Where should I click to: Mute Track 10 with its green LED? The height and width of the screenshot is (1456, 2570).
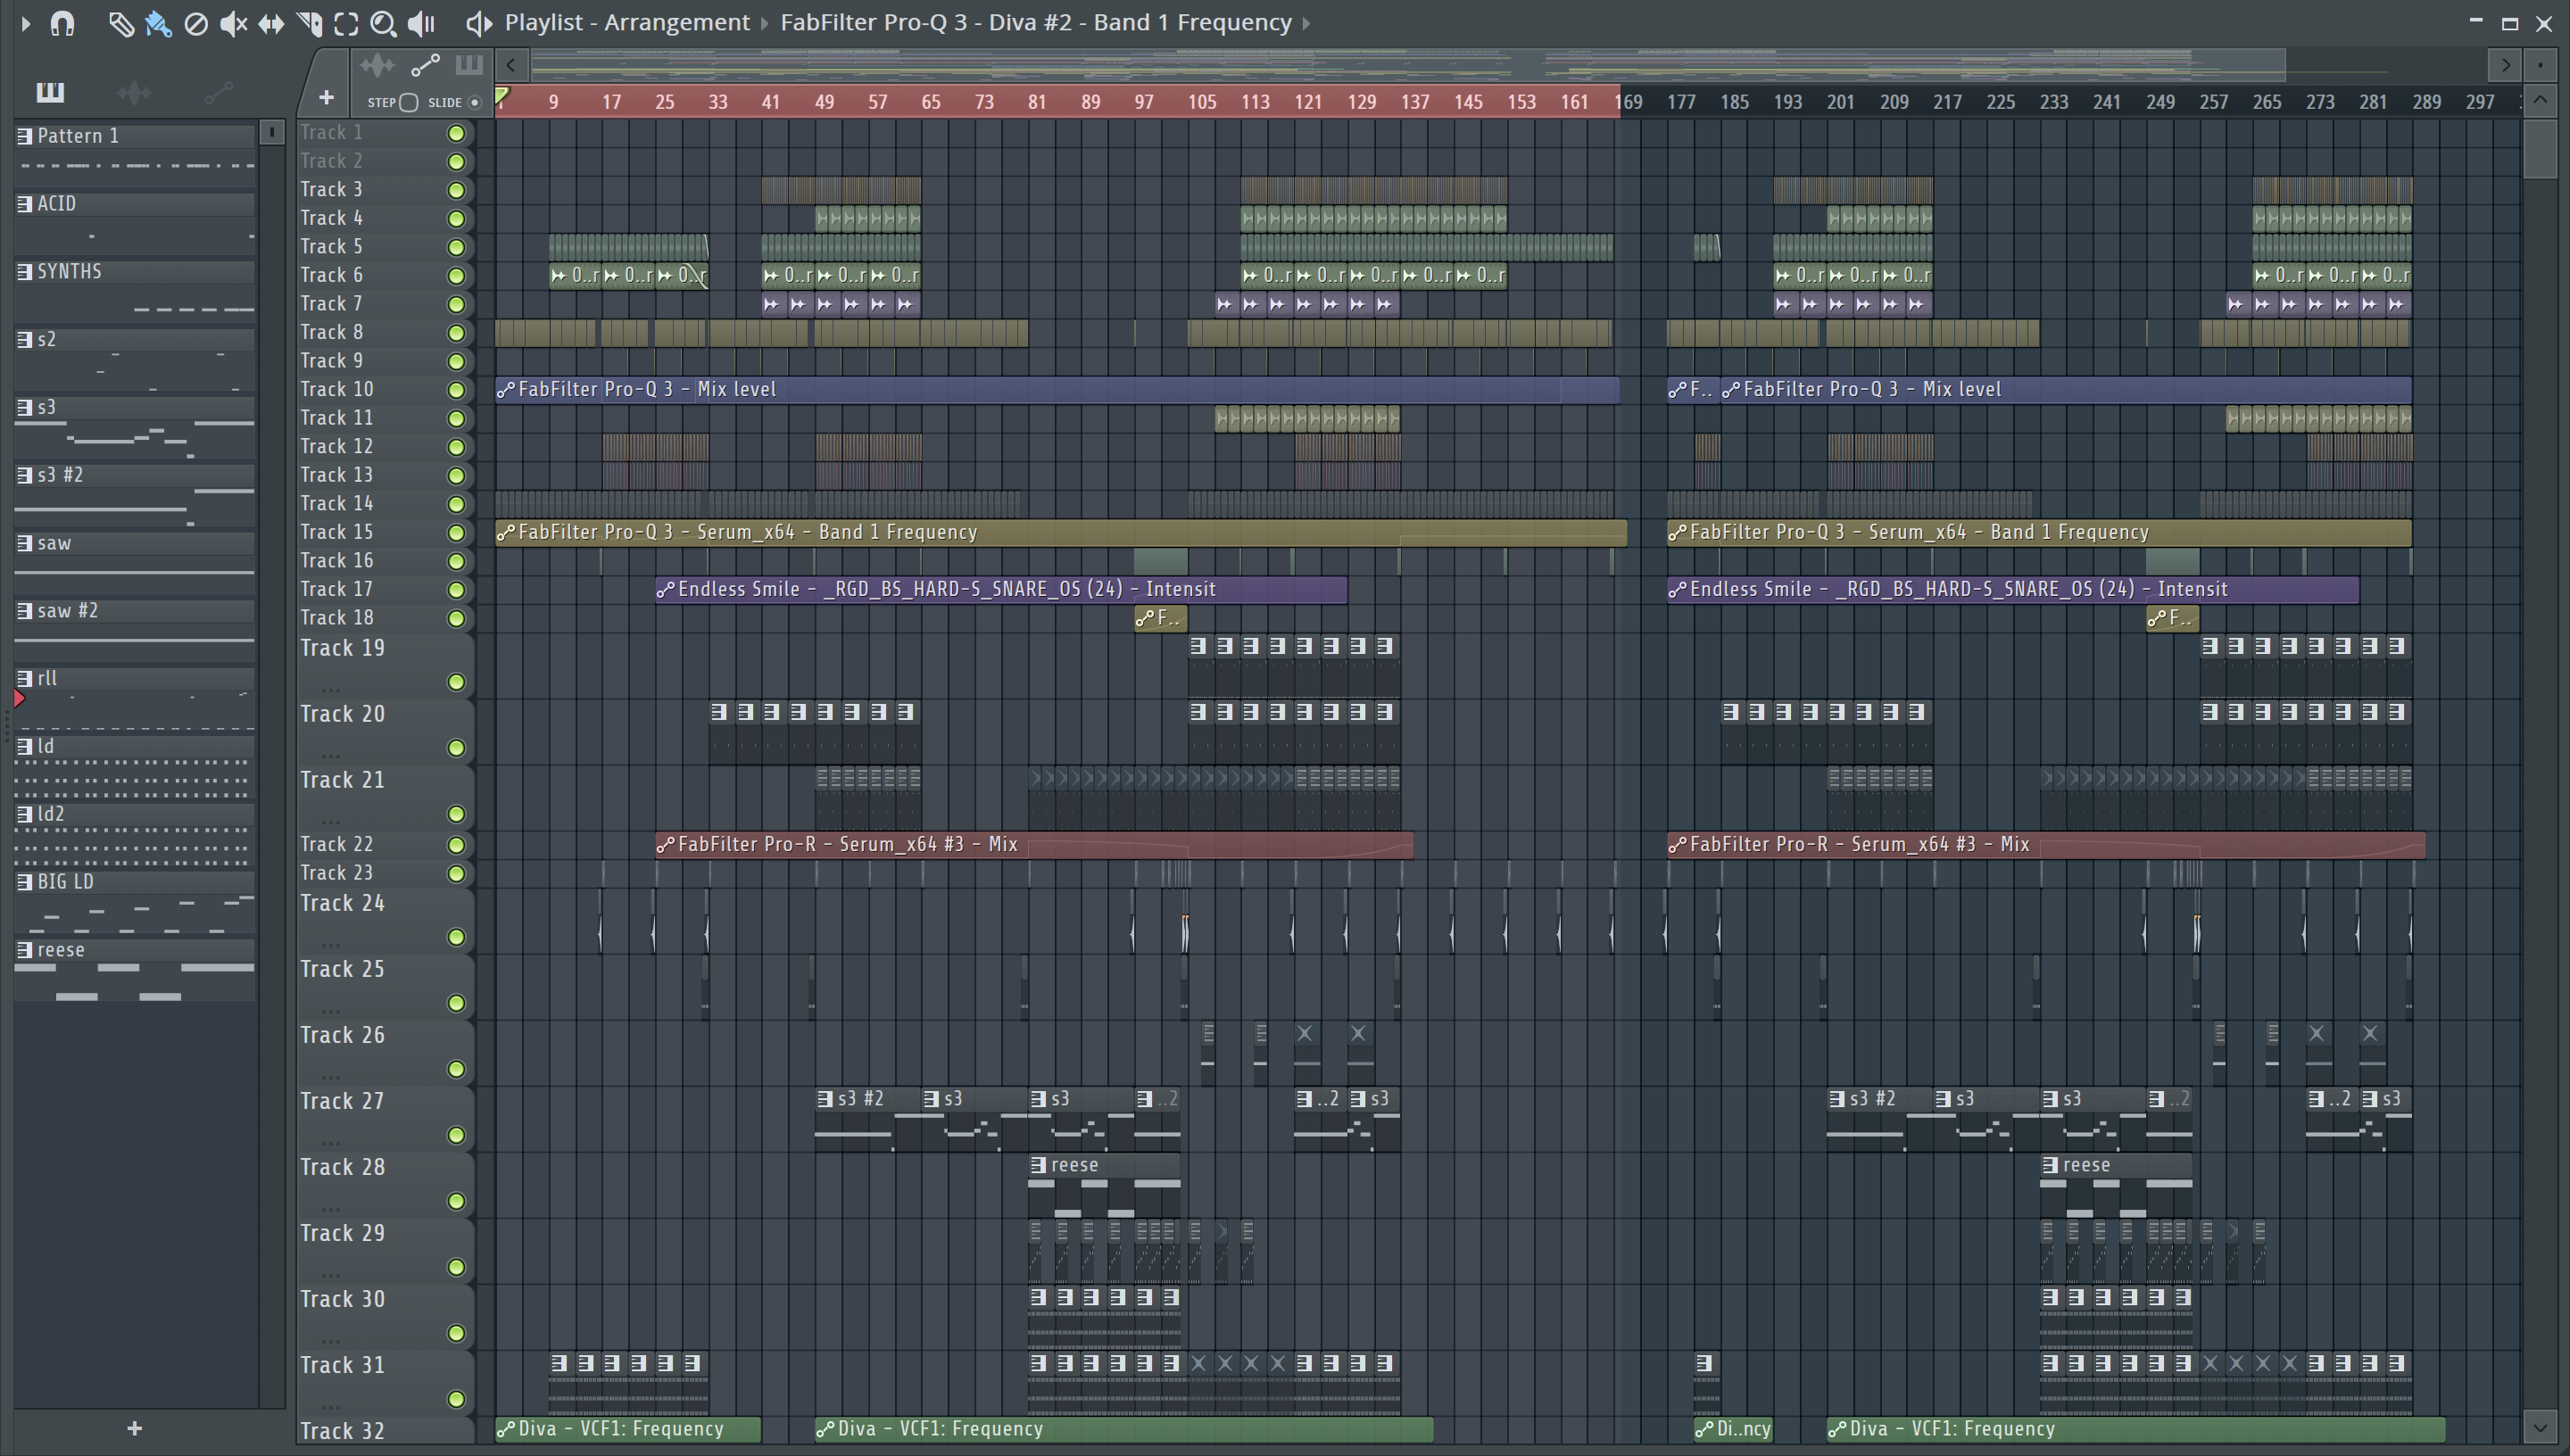(x=456, y=390)
